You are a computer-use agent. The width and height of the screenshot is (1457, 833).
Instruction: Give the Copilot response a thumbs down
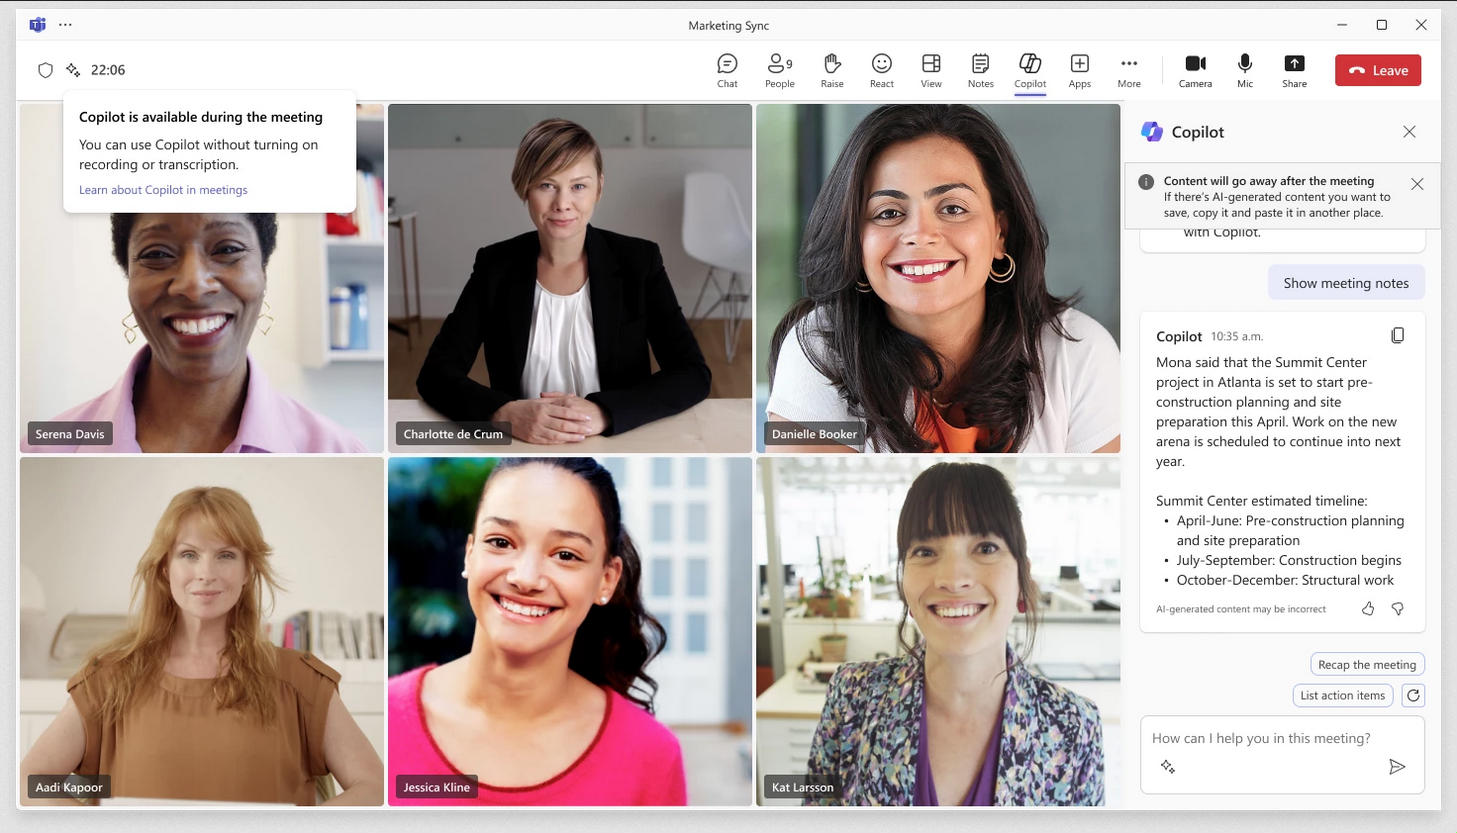click(x=1398, y=608)
